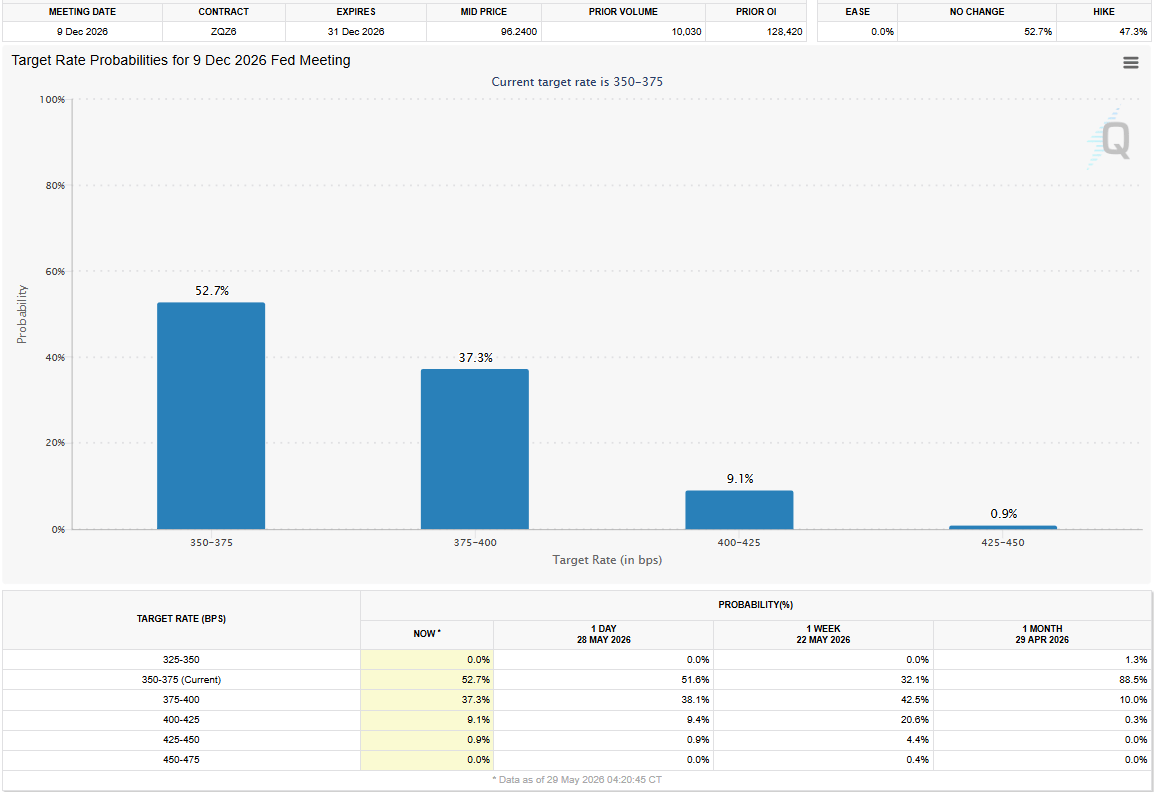Click the 325-350 target rate row label
Screen dimensions: 1154x792
click(x=181, y=660)
